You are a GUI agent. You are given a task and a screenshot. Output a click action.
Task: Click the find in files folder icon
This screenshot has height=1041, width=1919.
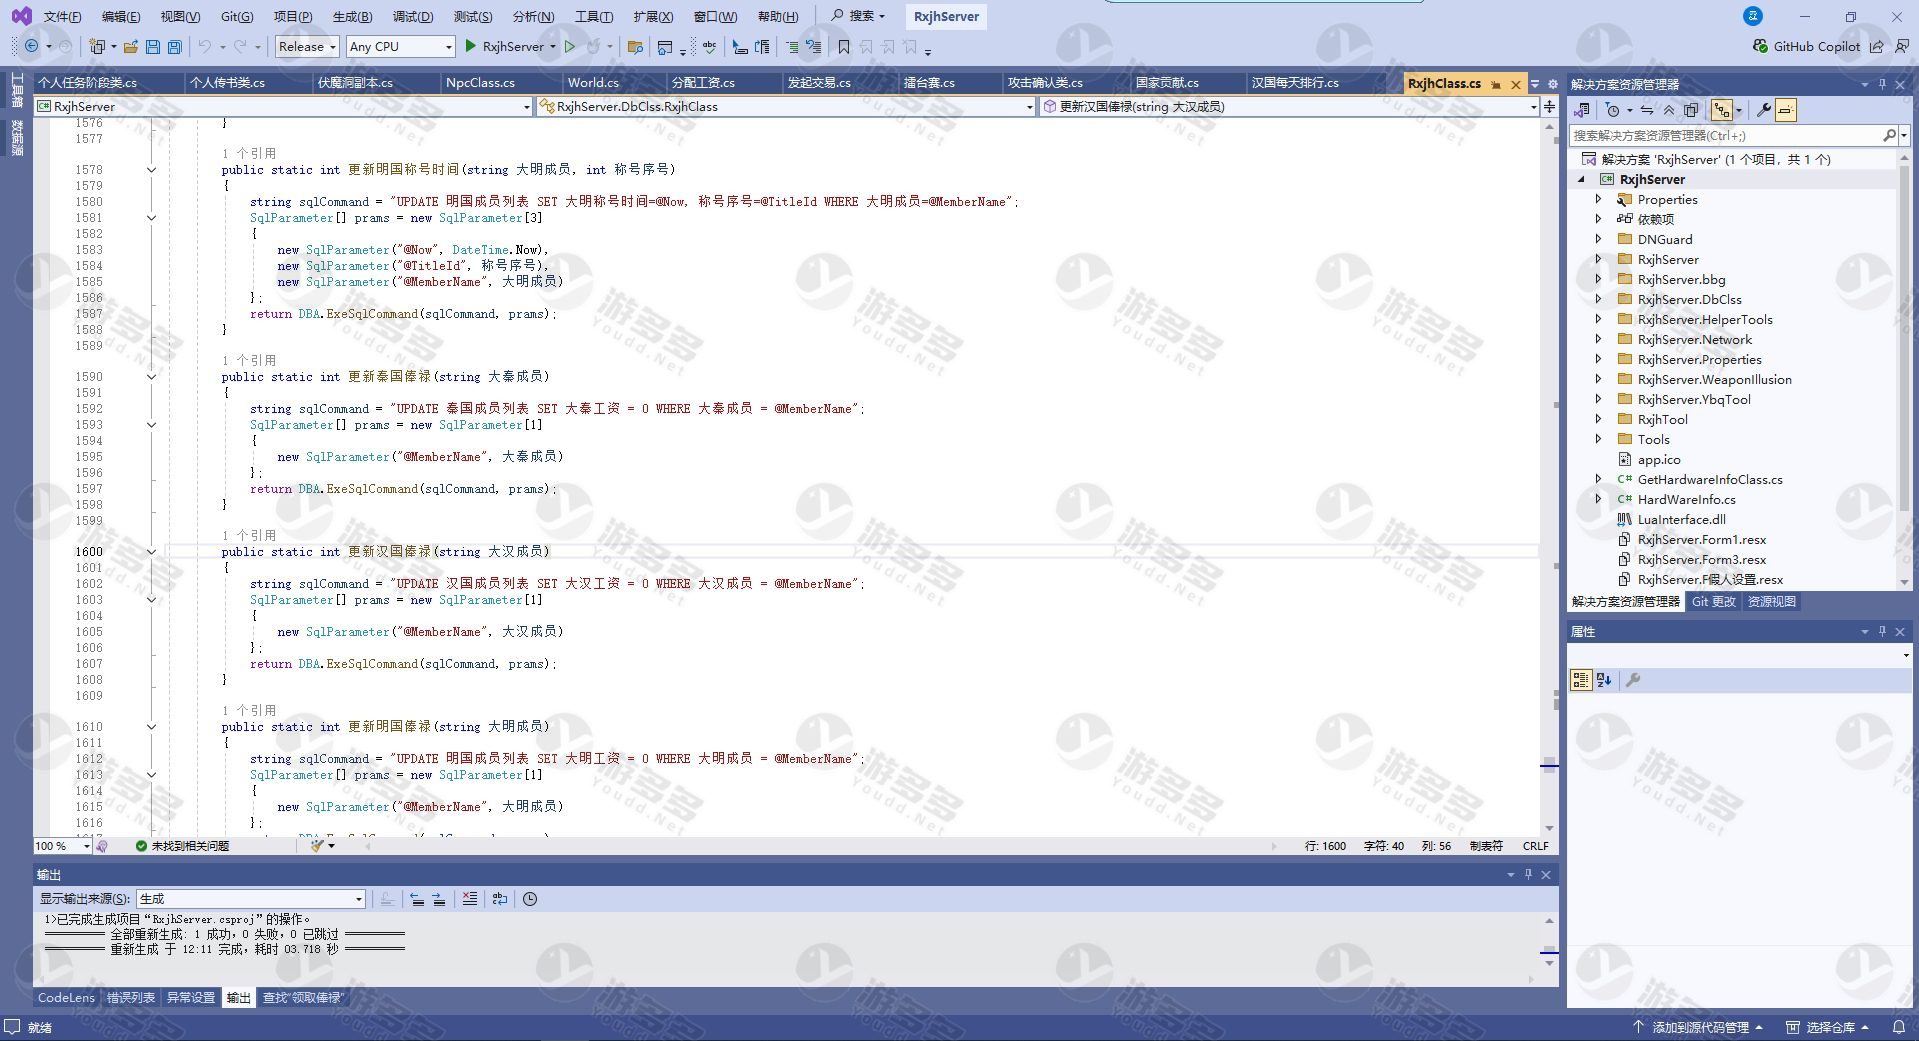(634, 46)
